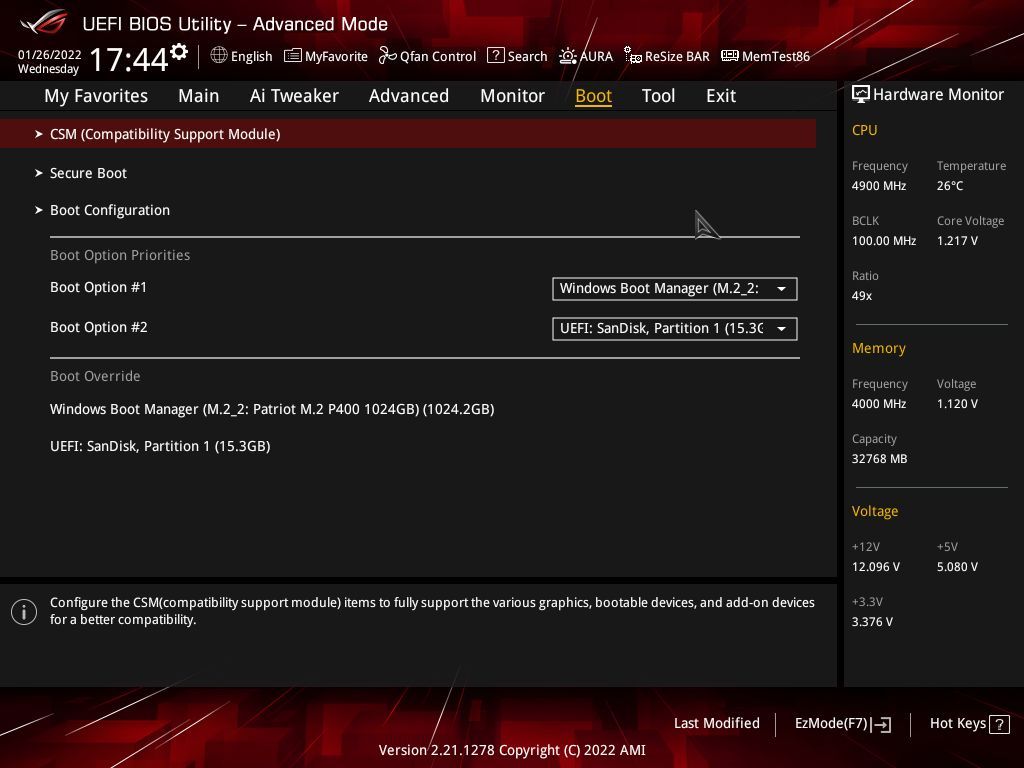This screenshot has width=1024, height=768.
Task: Open MyFavorite list icon
Action: [x=293, y=56]
